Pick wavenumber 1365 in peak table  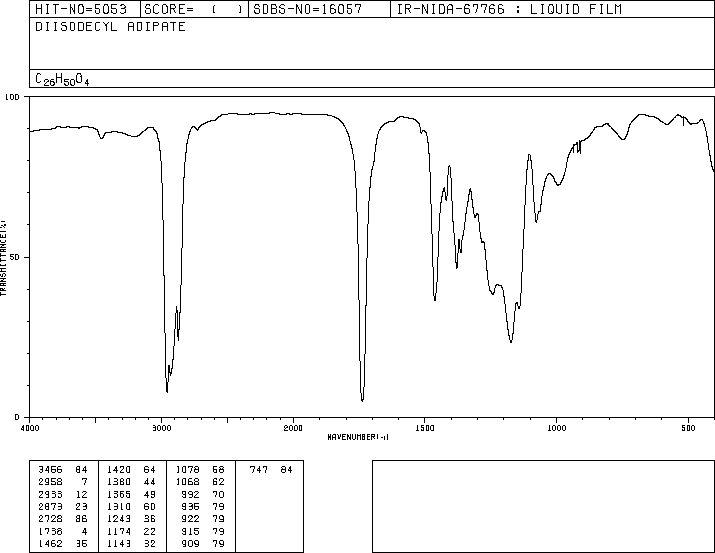(119, 494)
